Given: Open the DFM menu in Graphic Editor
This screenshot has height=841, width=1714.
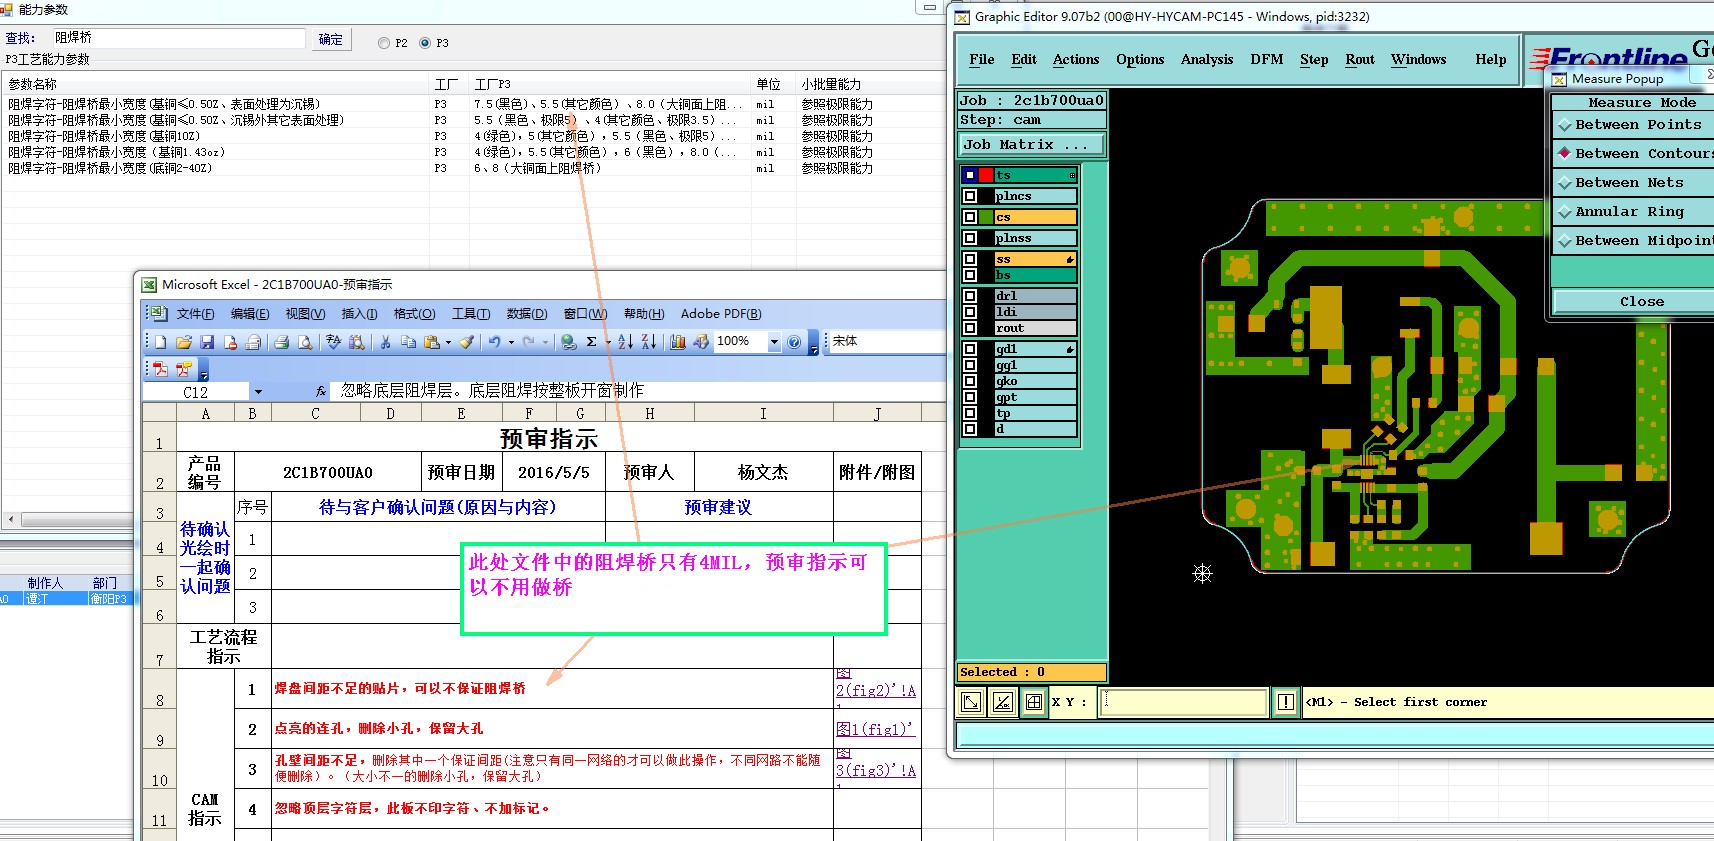Looking at the screenshot, I should click(x=1266, y=60).
